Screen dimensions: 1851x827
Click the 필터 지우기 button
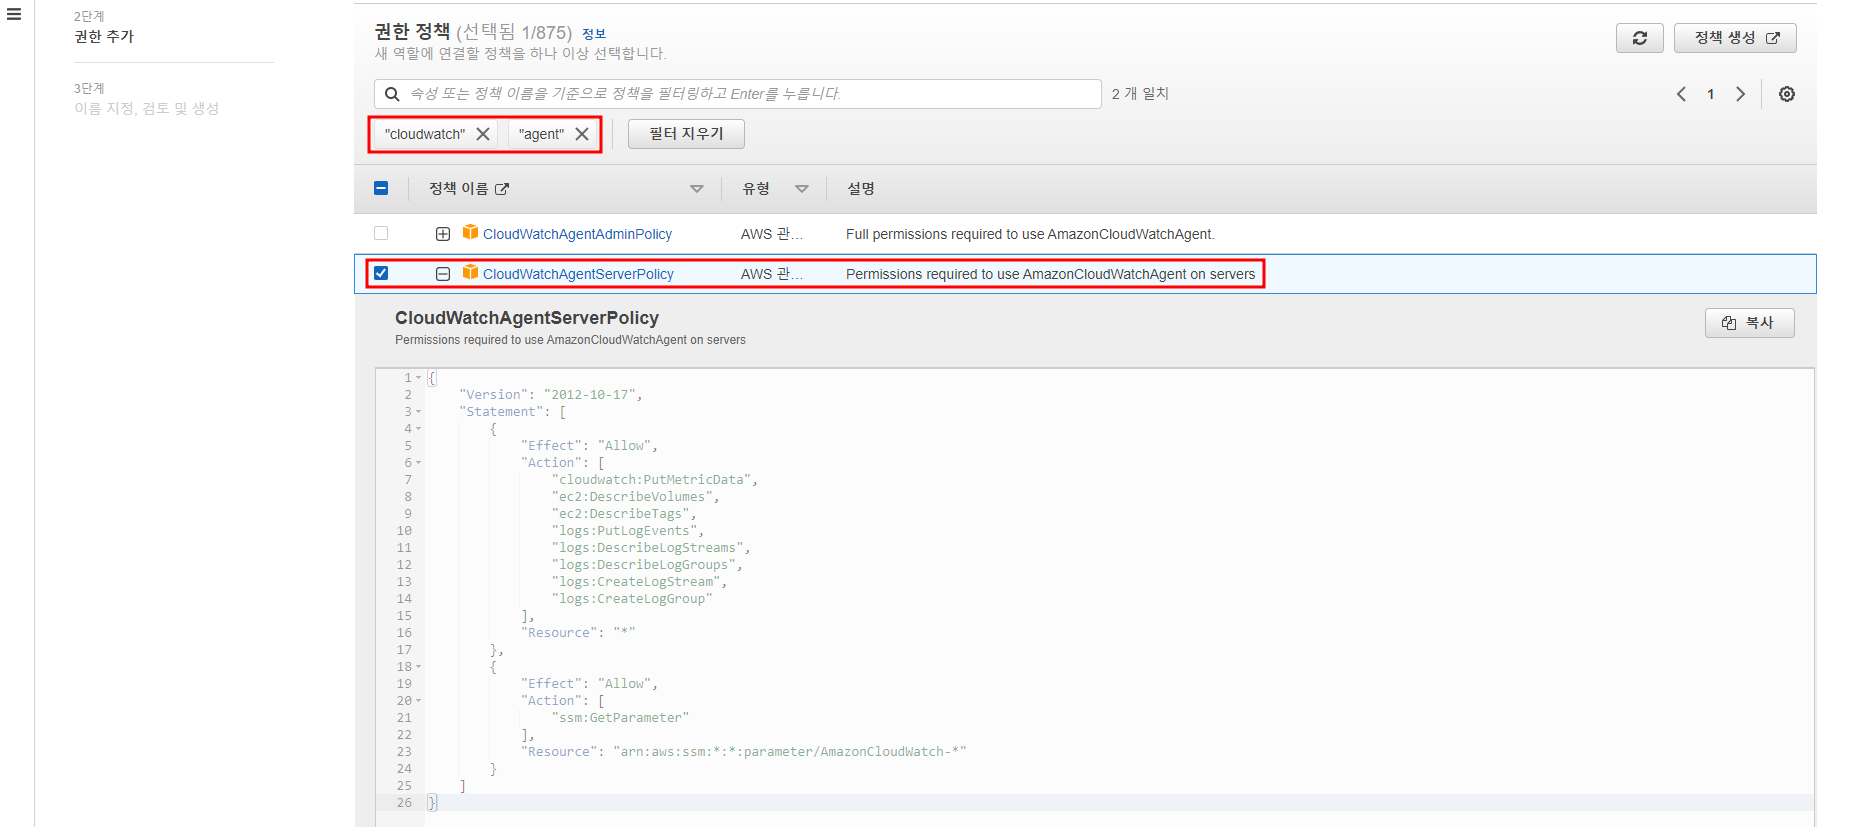click(x=686, y=134)
